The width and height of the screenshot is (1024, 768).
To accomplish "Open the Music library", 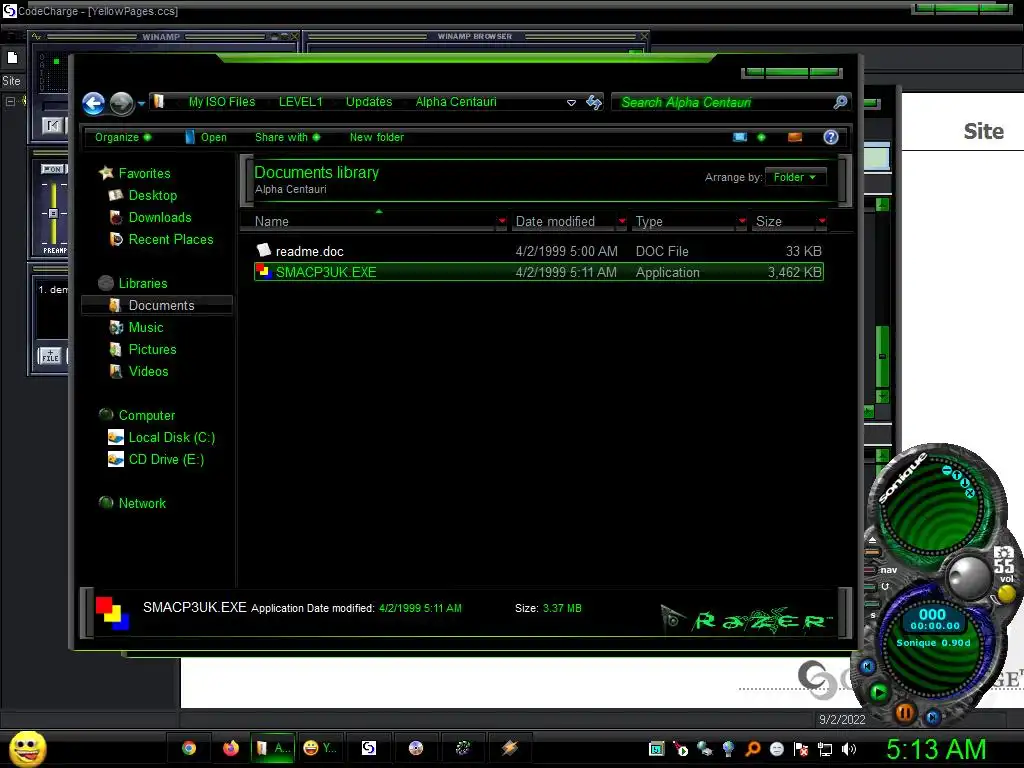I will point(146,328).
